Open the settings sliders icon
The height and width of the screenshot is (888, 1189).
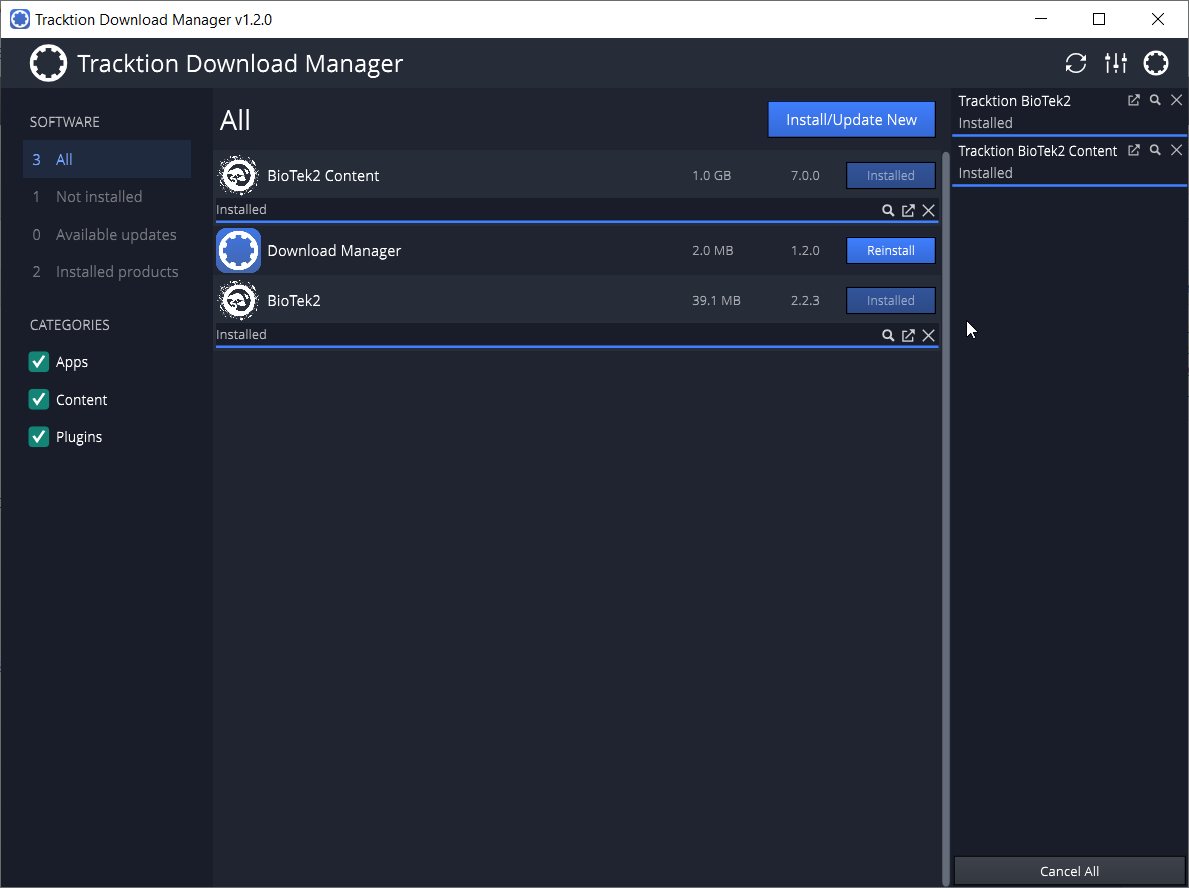(x=1116, y=64)
